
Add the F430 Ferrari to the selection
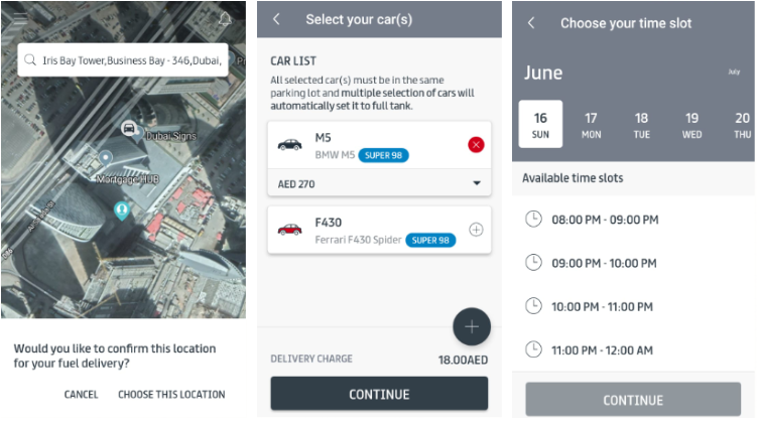pyautogui.click(x=476, y=230)
